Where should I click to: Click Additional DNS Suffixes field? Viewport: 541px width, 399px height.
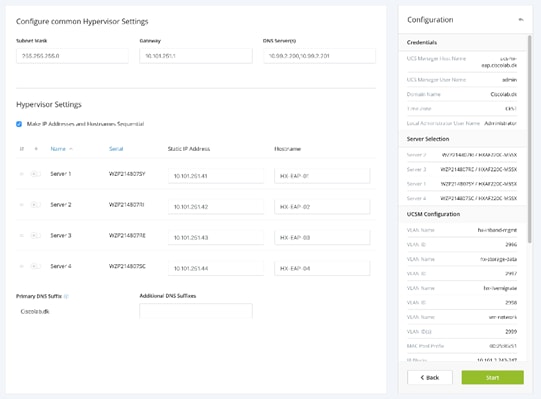[x=196, y=311]
